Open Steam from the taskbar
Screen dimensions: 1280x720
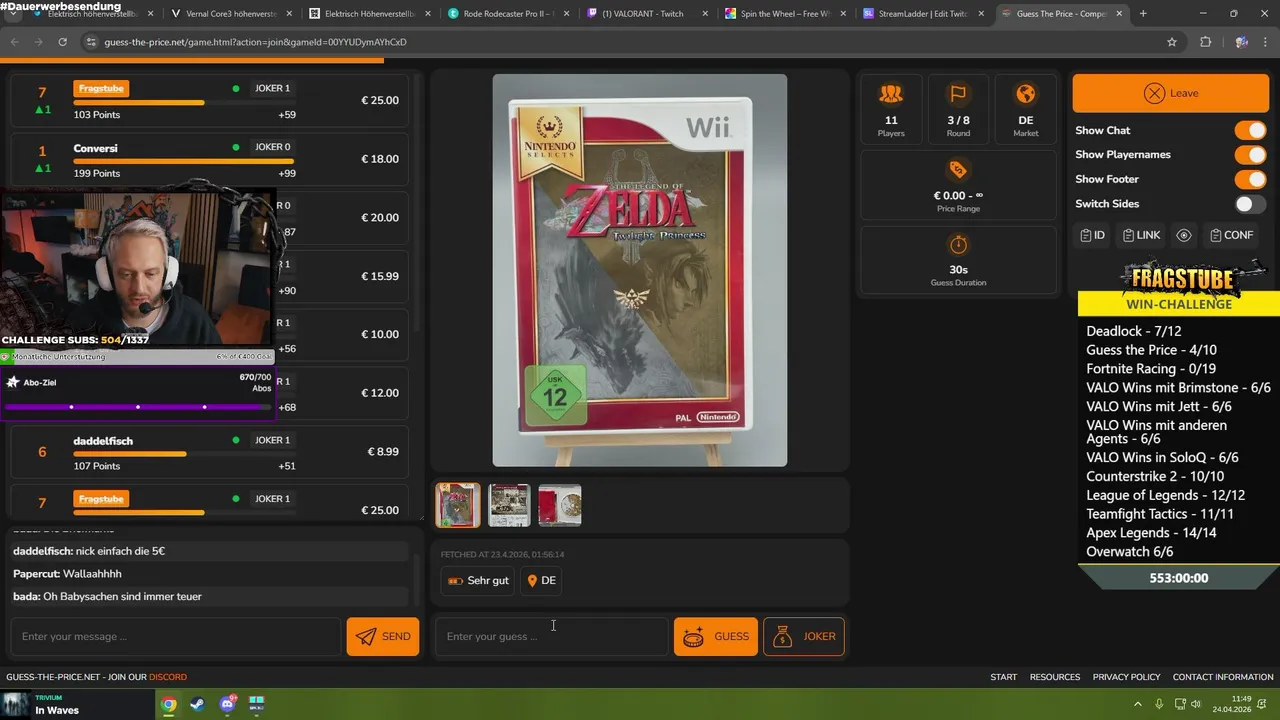[x=198, y=704]
